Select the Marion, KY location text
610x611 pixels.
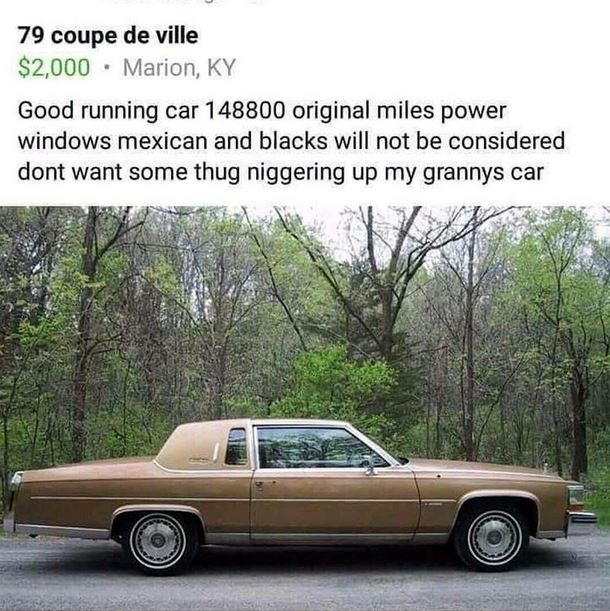[x=179, y=67]
